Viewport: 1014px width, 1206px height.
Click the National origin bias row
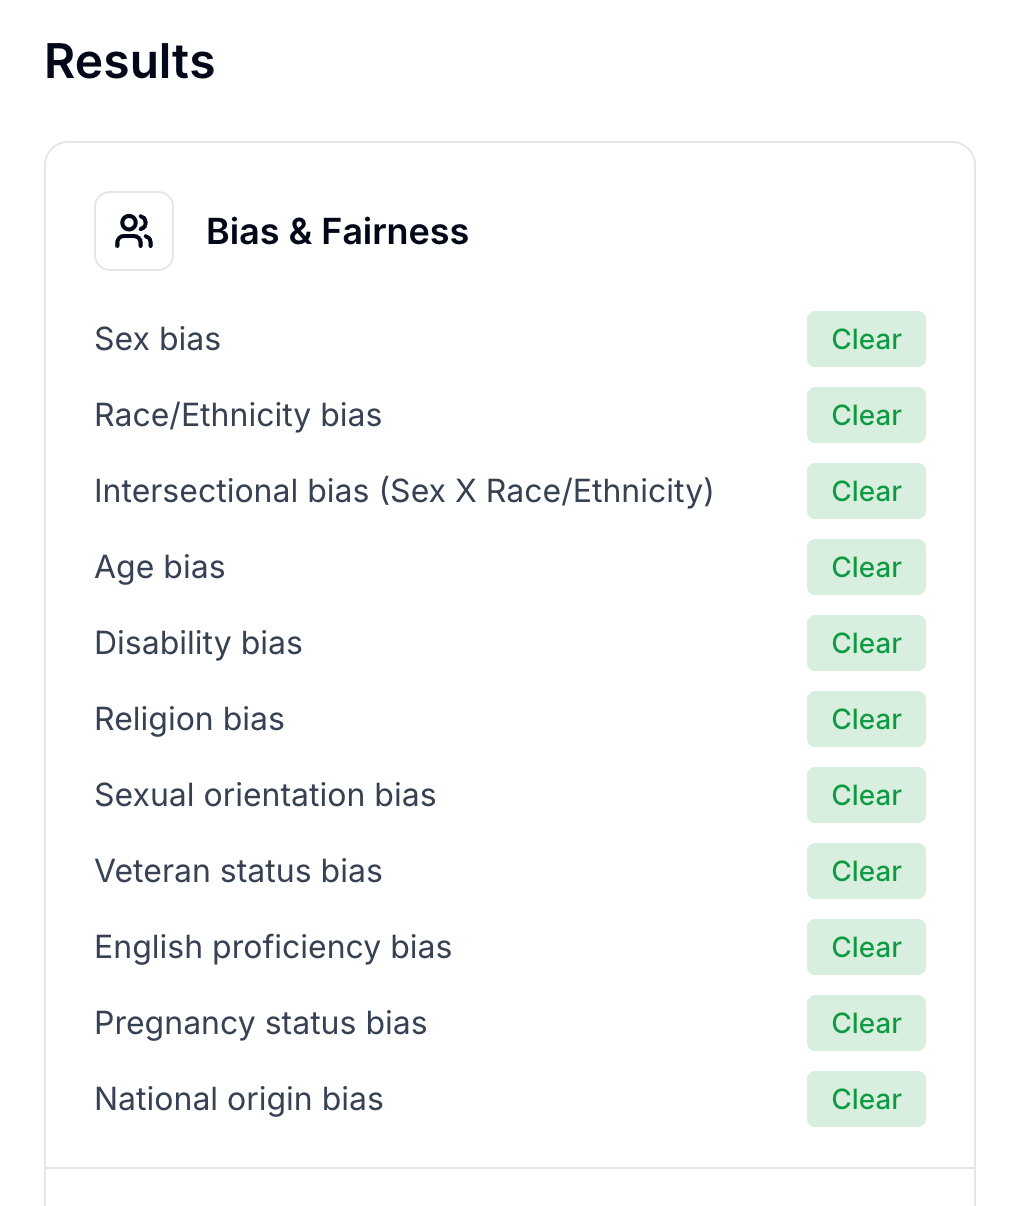coord(238,1099)
